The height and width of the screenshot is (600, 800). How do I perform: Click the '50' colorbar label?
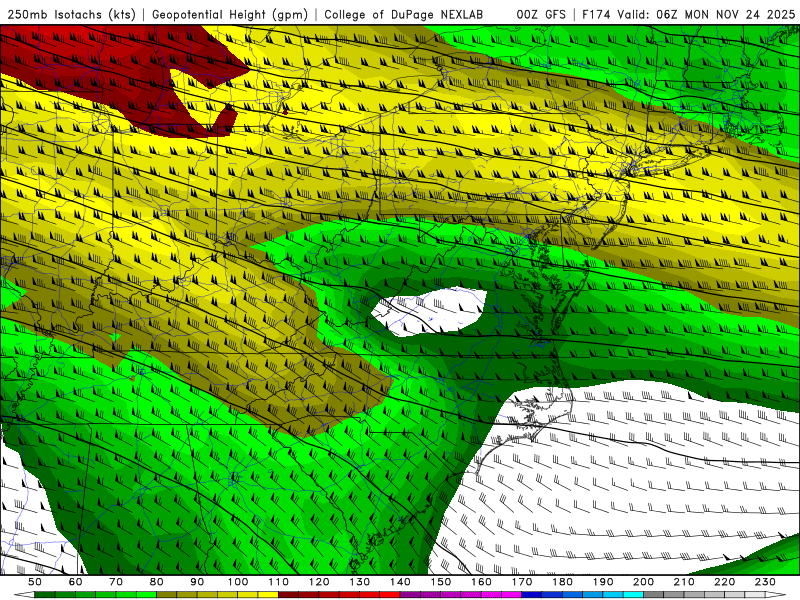35,582
